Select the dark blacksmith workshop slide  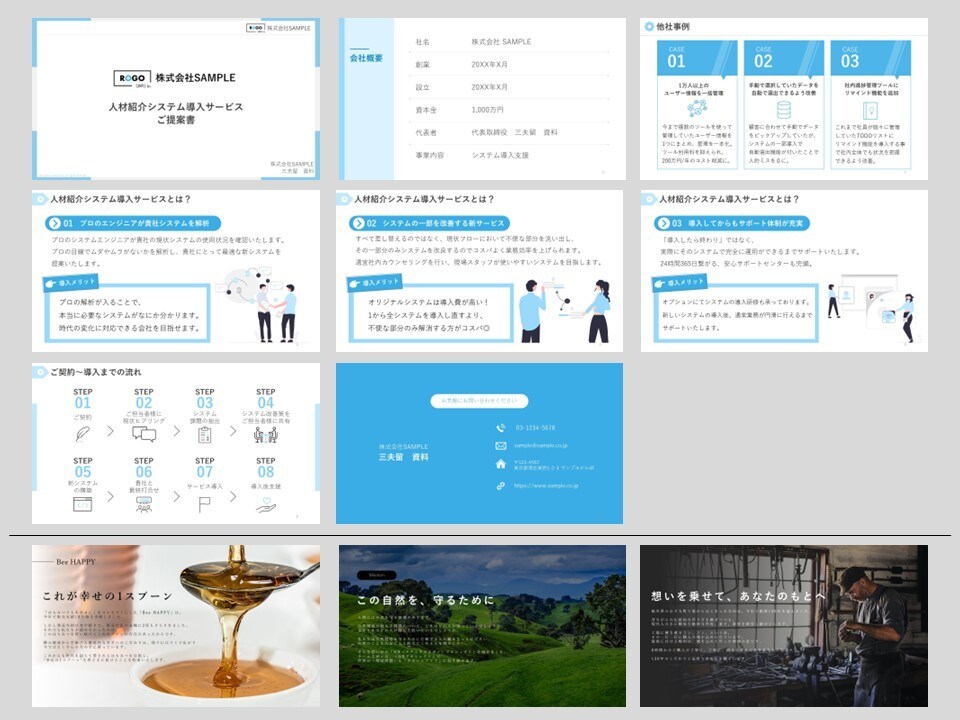[784, 626]
